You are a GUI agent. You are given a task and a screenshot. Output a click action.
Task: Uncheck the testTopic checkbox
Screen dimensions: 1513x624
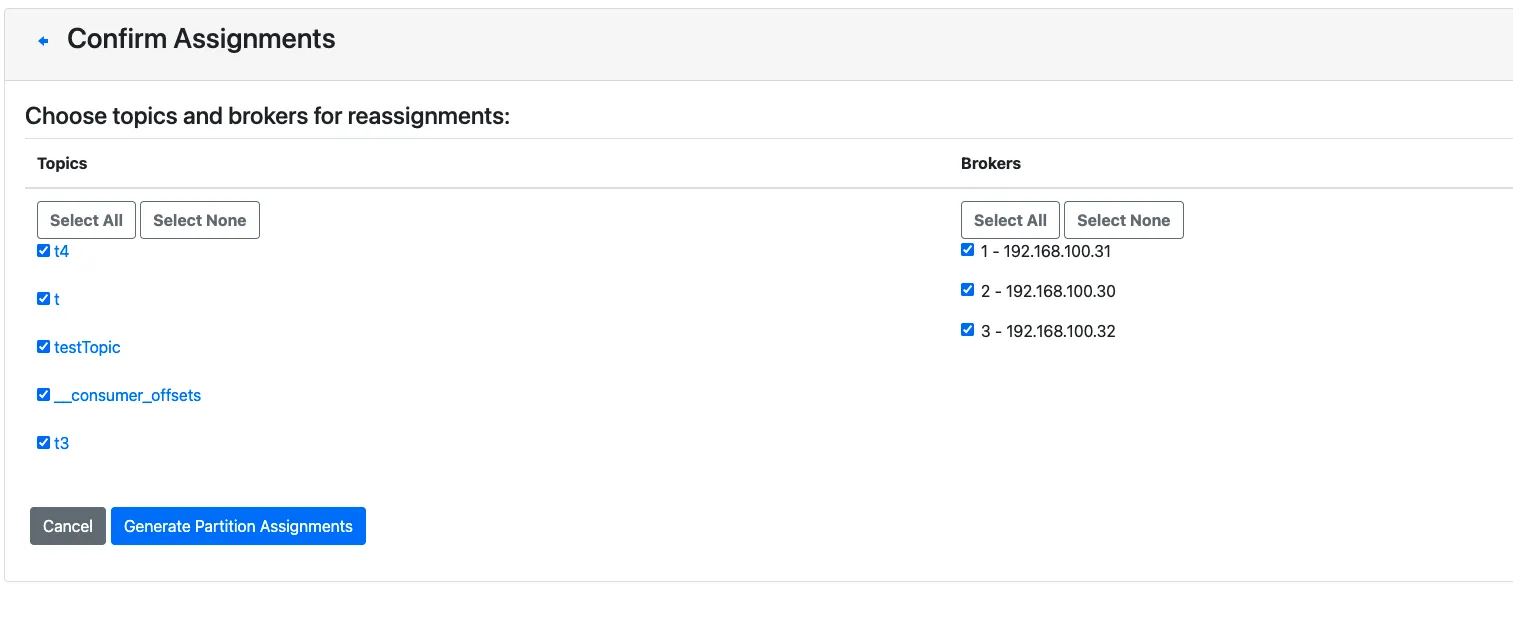(x=43, y=347)
